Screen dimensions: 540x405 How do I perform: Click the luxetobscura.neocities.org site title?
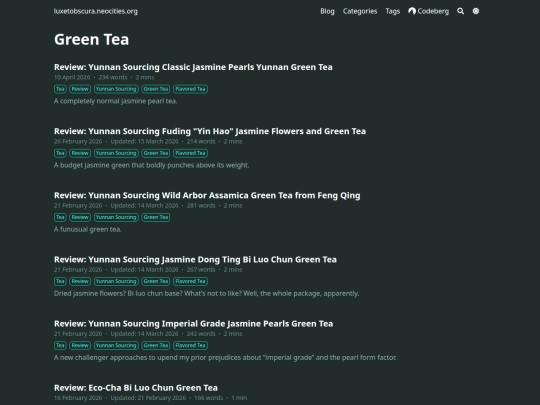(x=96, y=11)
